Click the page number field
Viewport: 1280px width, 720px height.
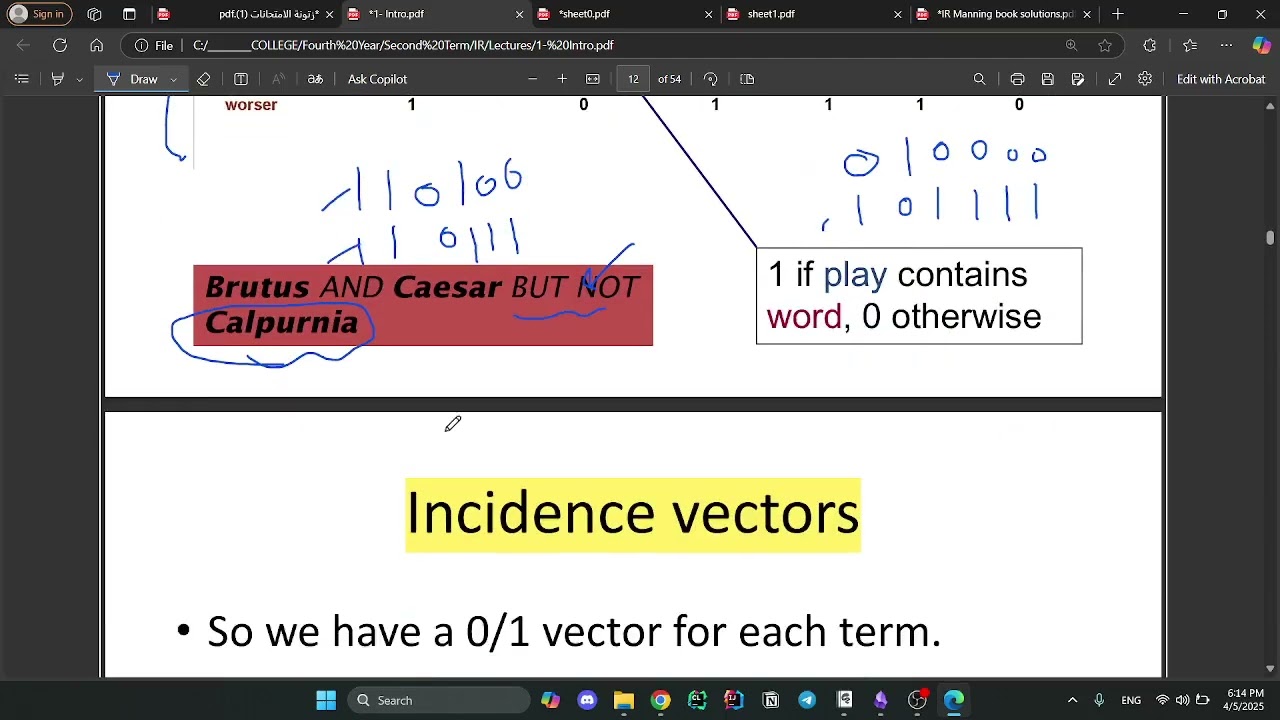pyautogui.click(x=633, y=79)
